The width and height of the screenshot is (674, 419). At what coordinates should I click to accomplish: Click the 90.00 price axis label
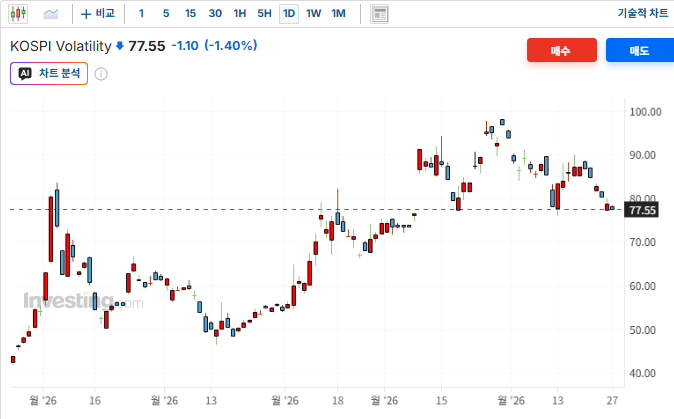643,155
